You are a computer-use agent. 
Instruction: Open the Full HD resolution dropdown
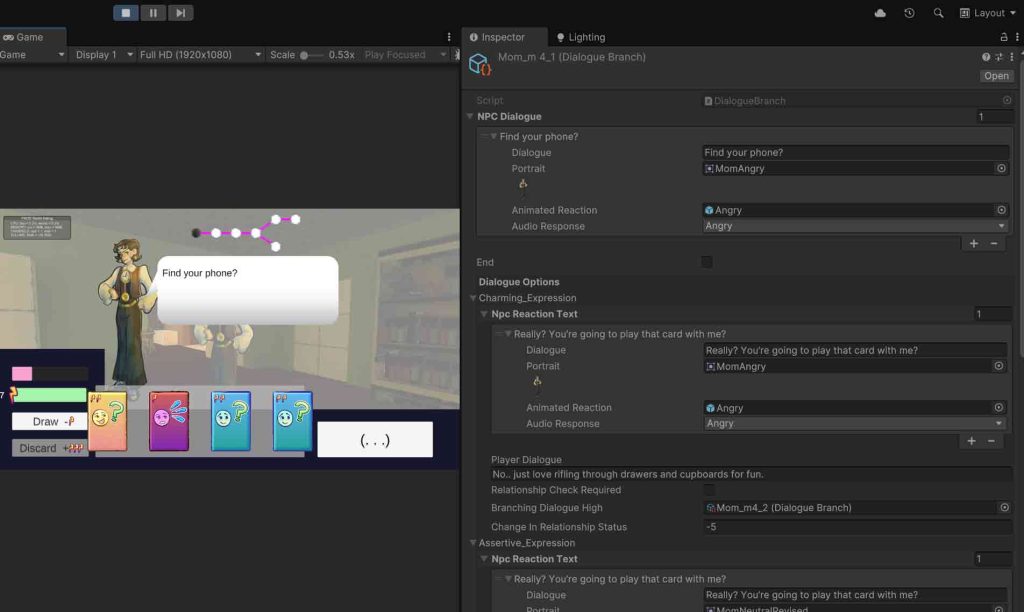[x=200, y=55]
